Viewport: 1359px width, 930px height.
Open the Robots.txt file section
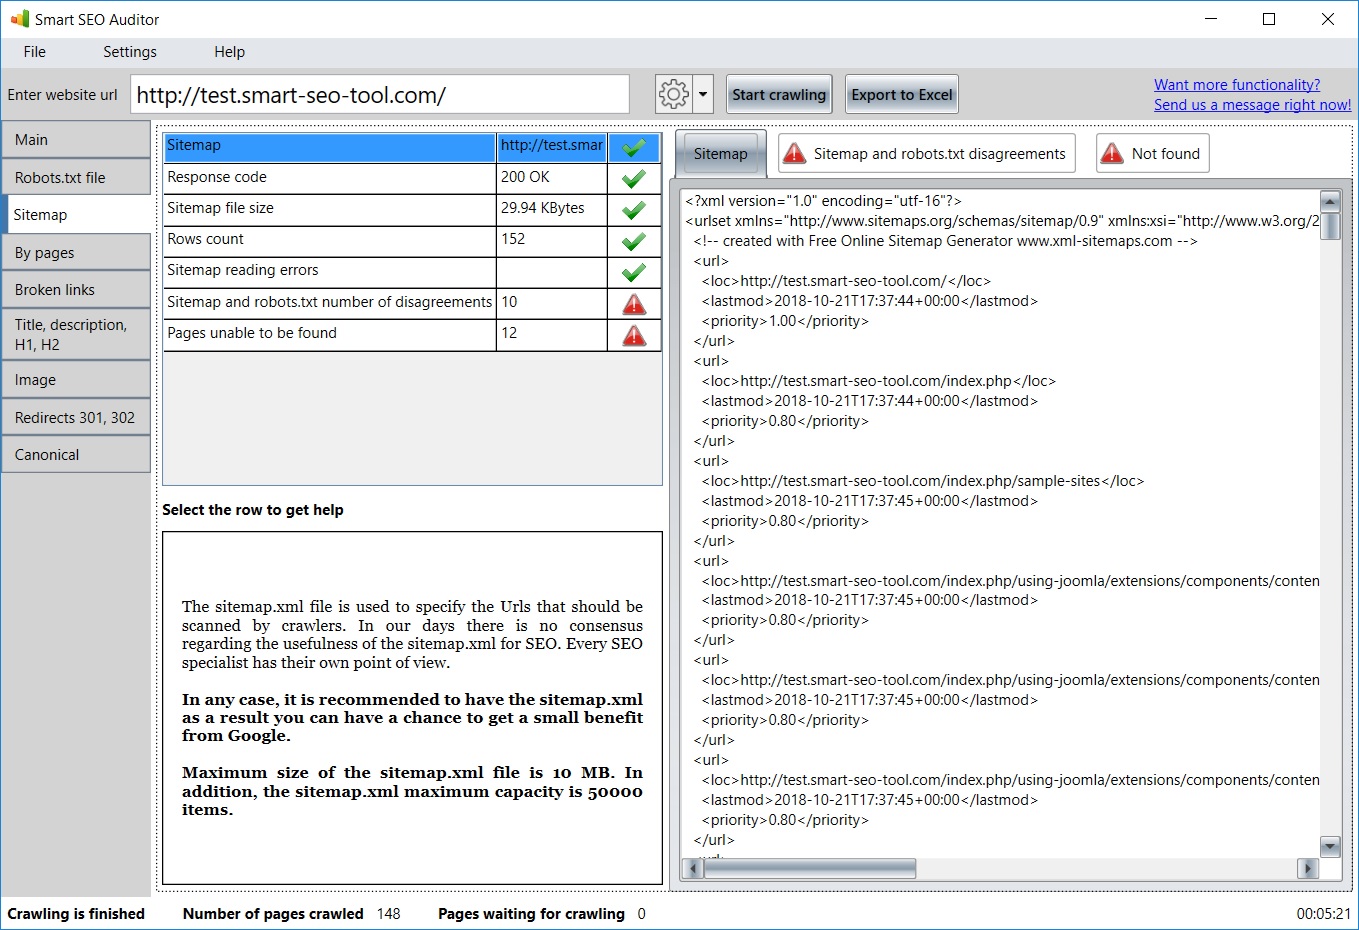tap(76, 178)
